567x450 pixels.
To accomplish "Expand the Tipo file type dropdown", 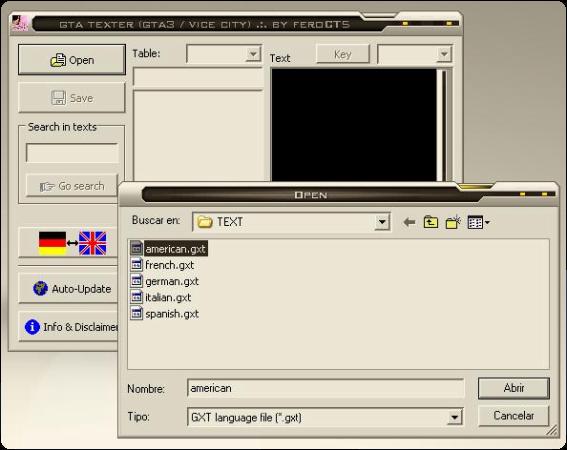I will click(x=454, y=417).
